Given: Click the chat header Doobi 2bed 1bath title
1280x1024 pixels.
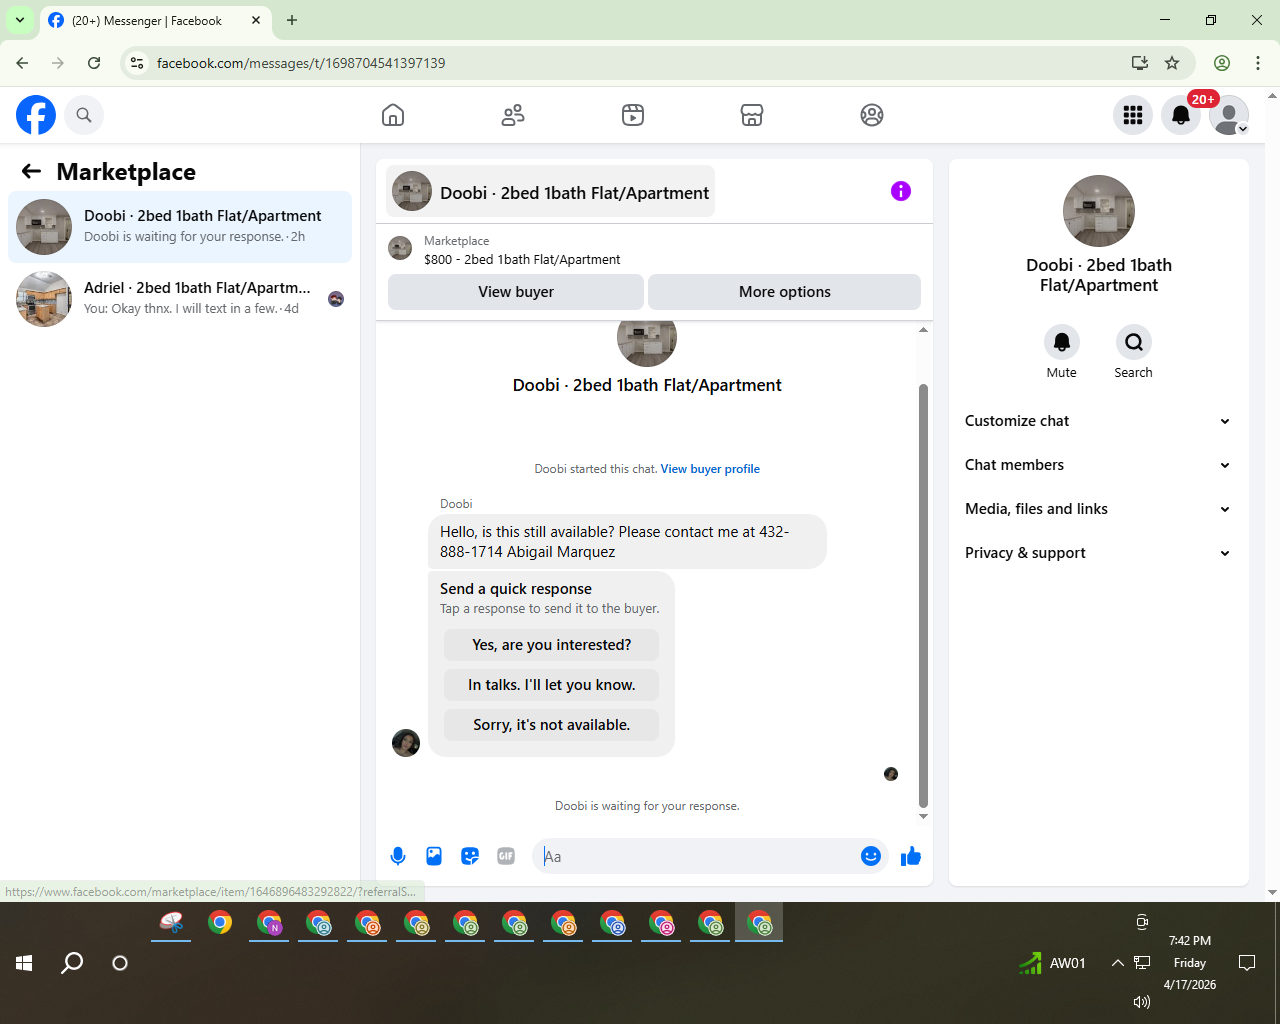Looking at the screenshot, I should (x=551, y=192).
